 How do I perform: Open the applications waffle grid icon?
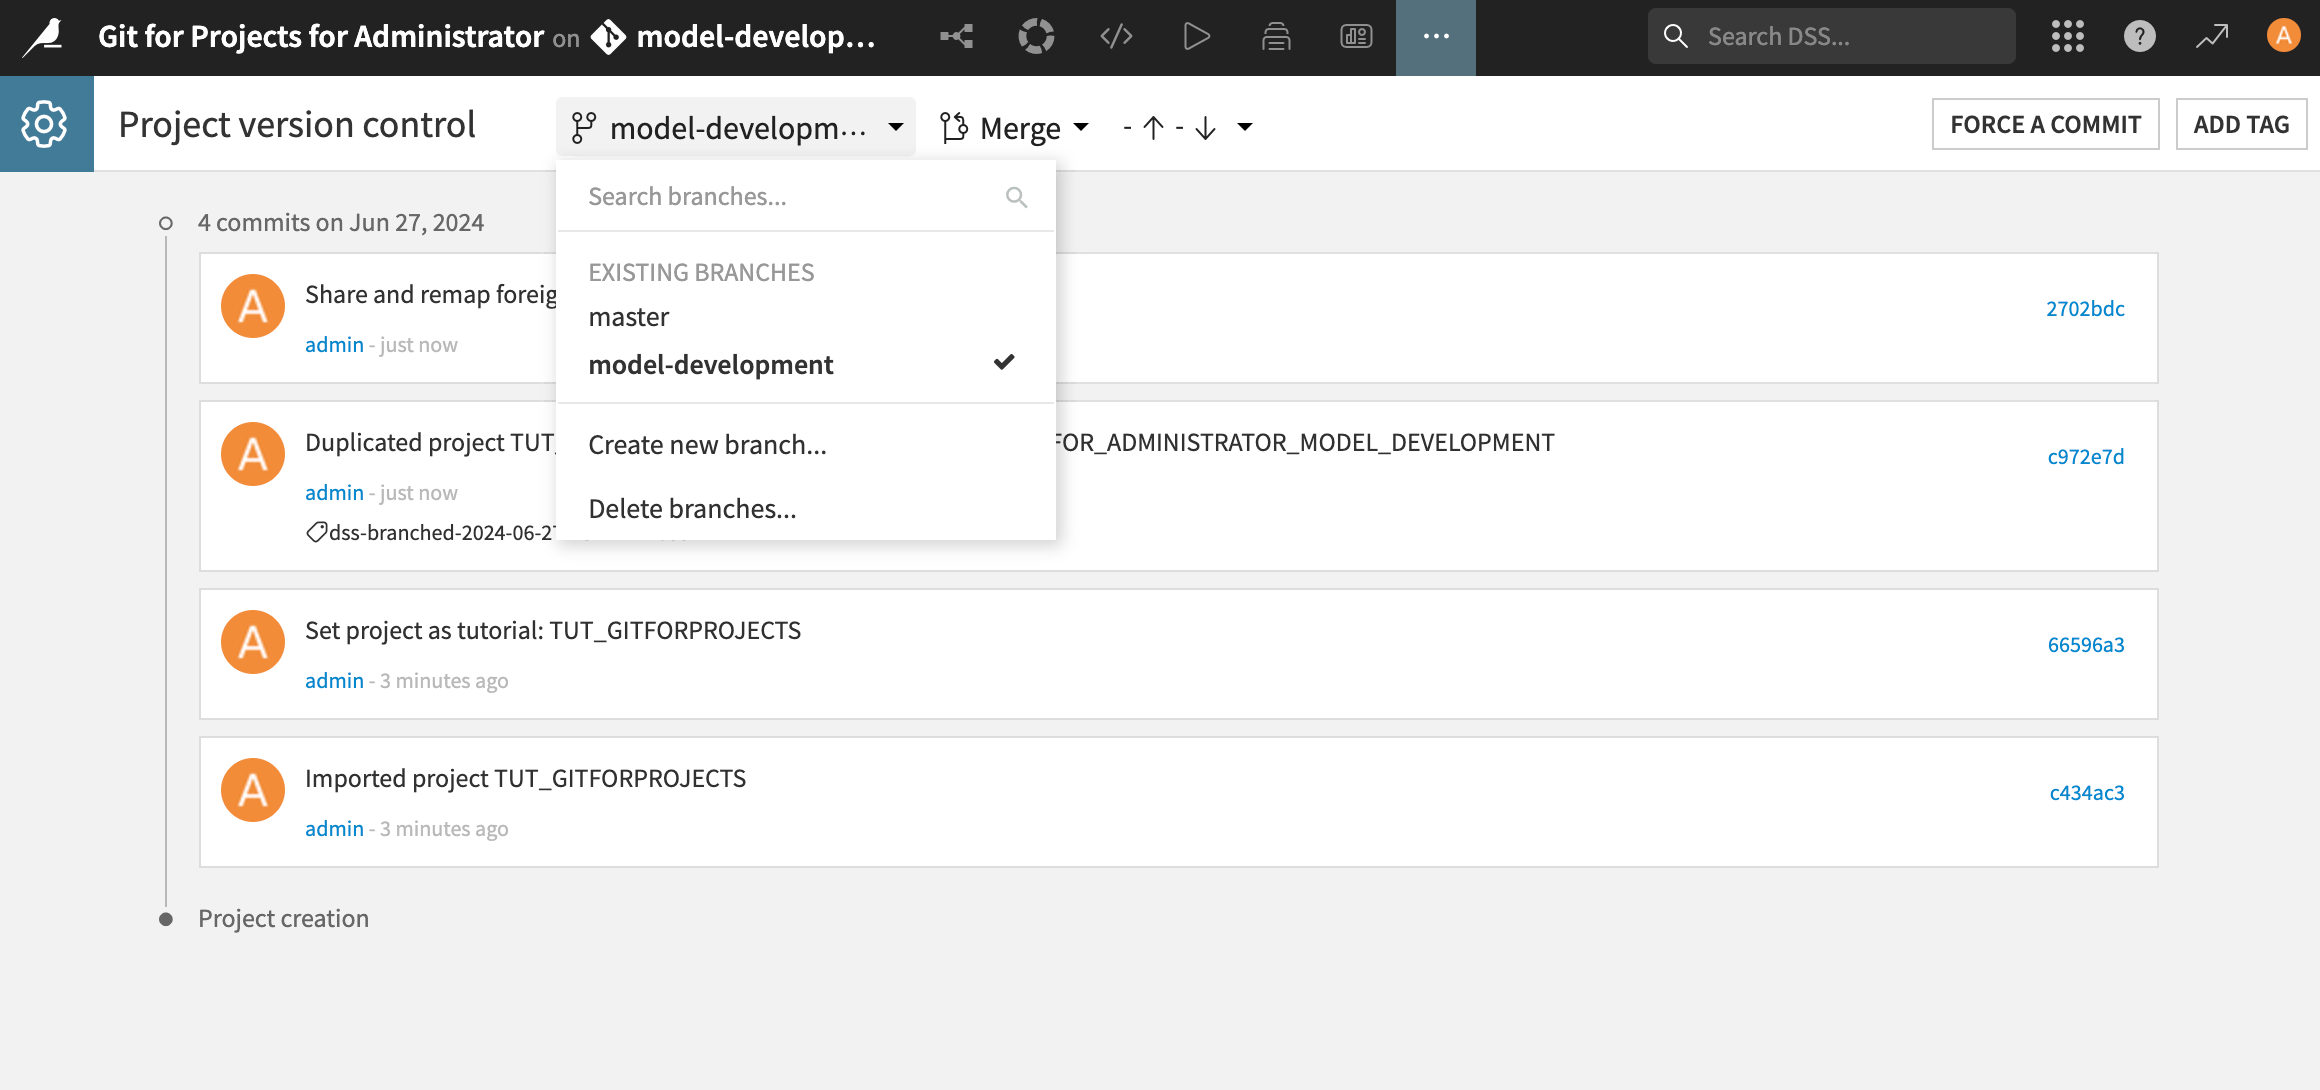point(2067,36)
